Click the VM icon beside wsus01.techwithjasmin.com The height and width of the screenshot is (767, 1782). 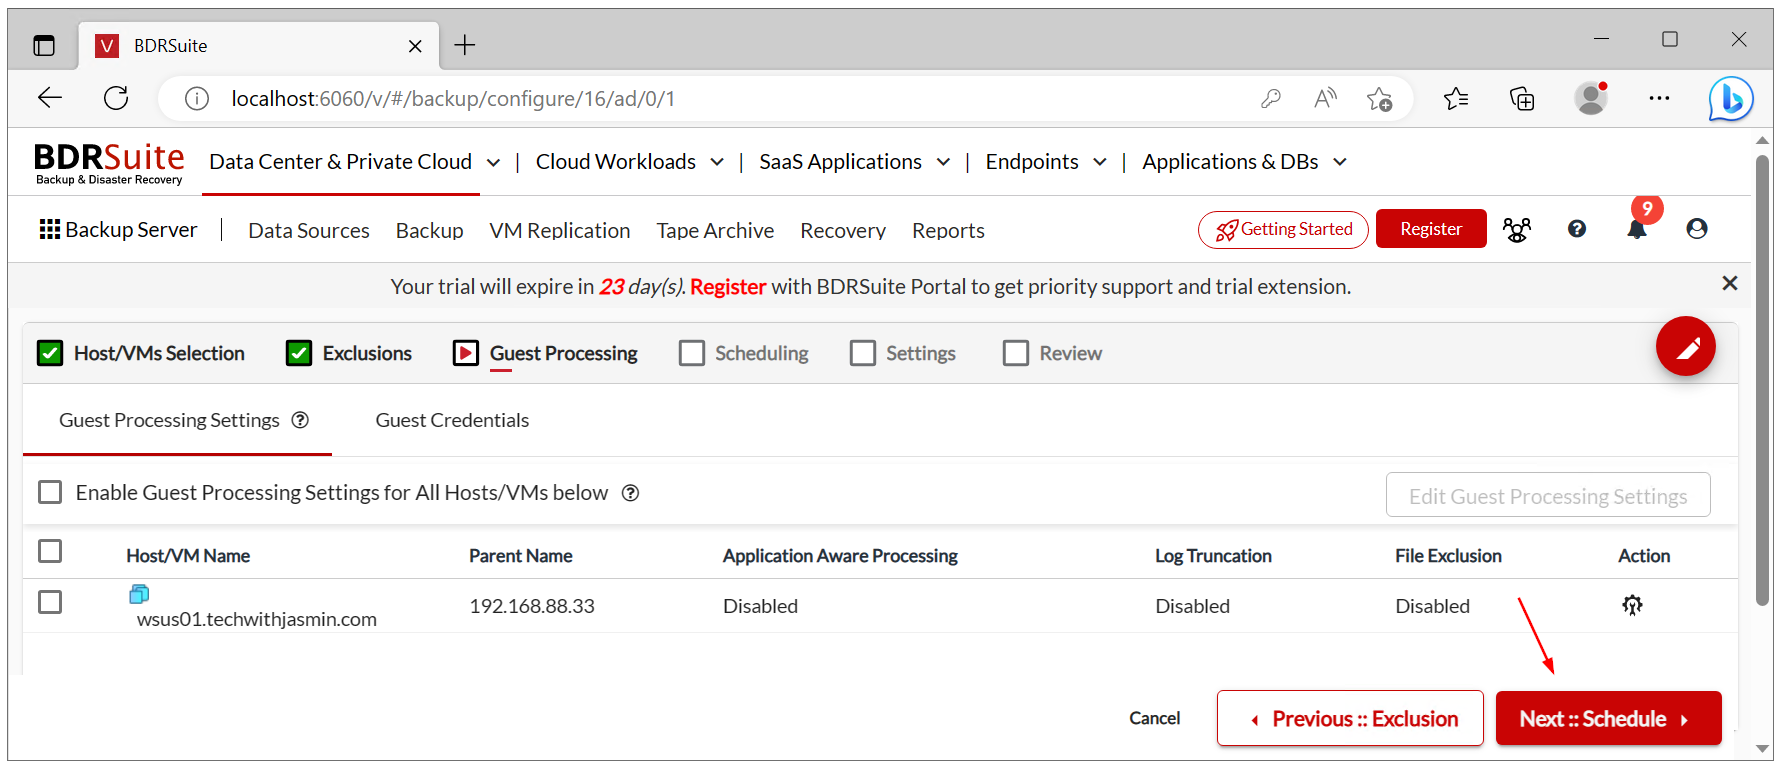(x=139, y=594)
